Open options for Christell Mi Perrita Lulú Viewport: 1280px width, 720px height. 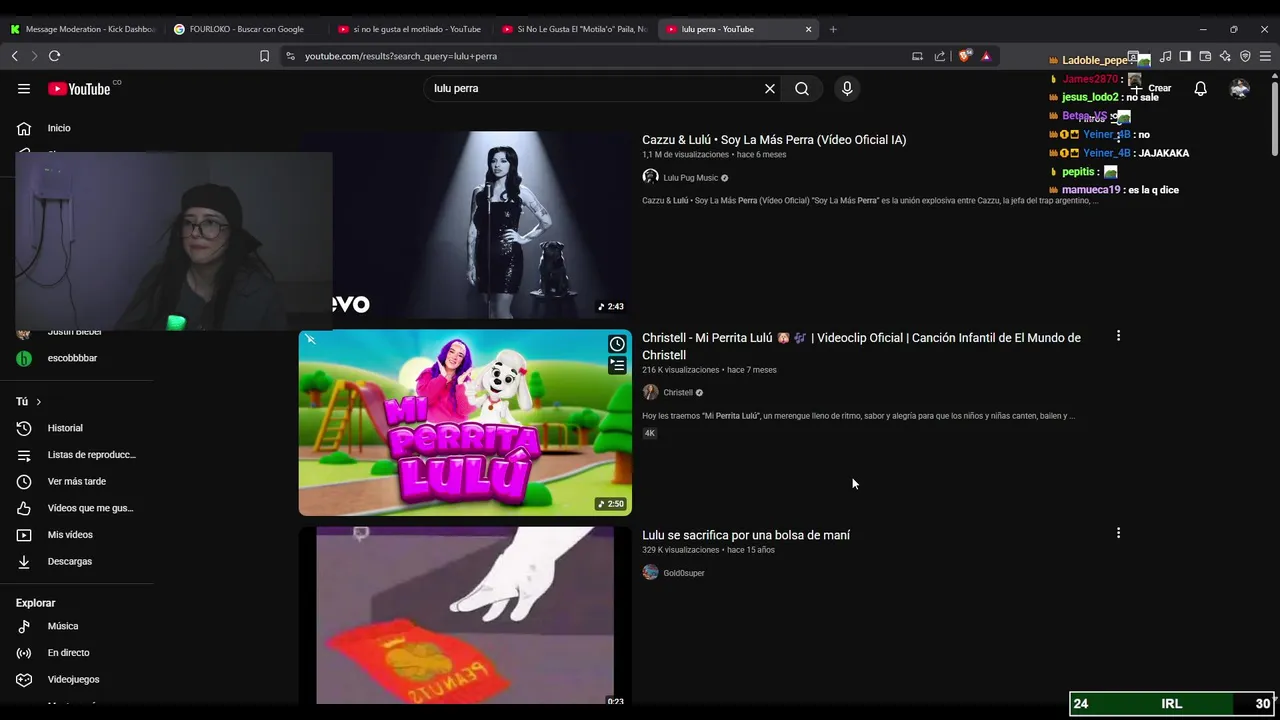pos(1118,336)
